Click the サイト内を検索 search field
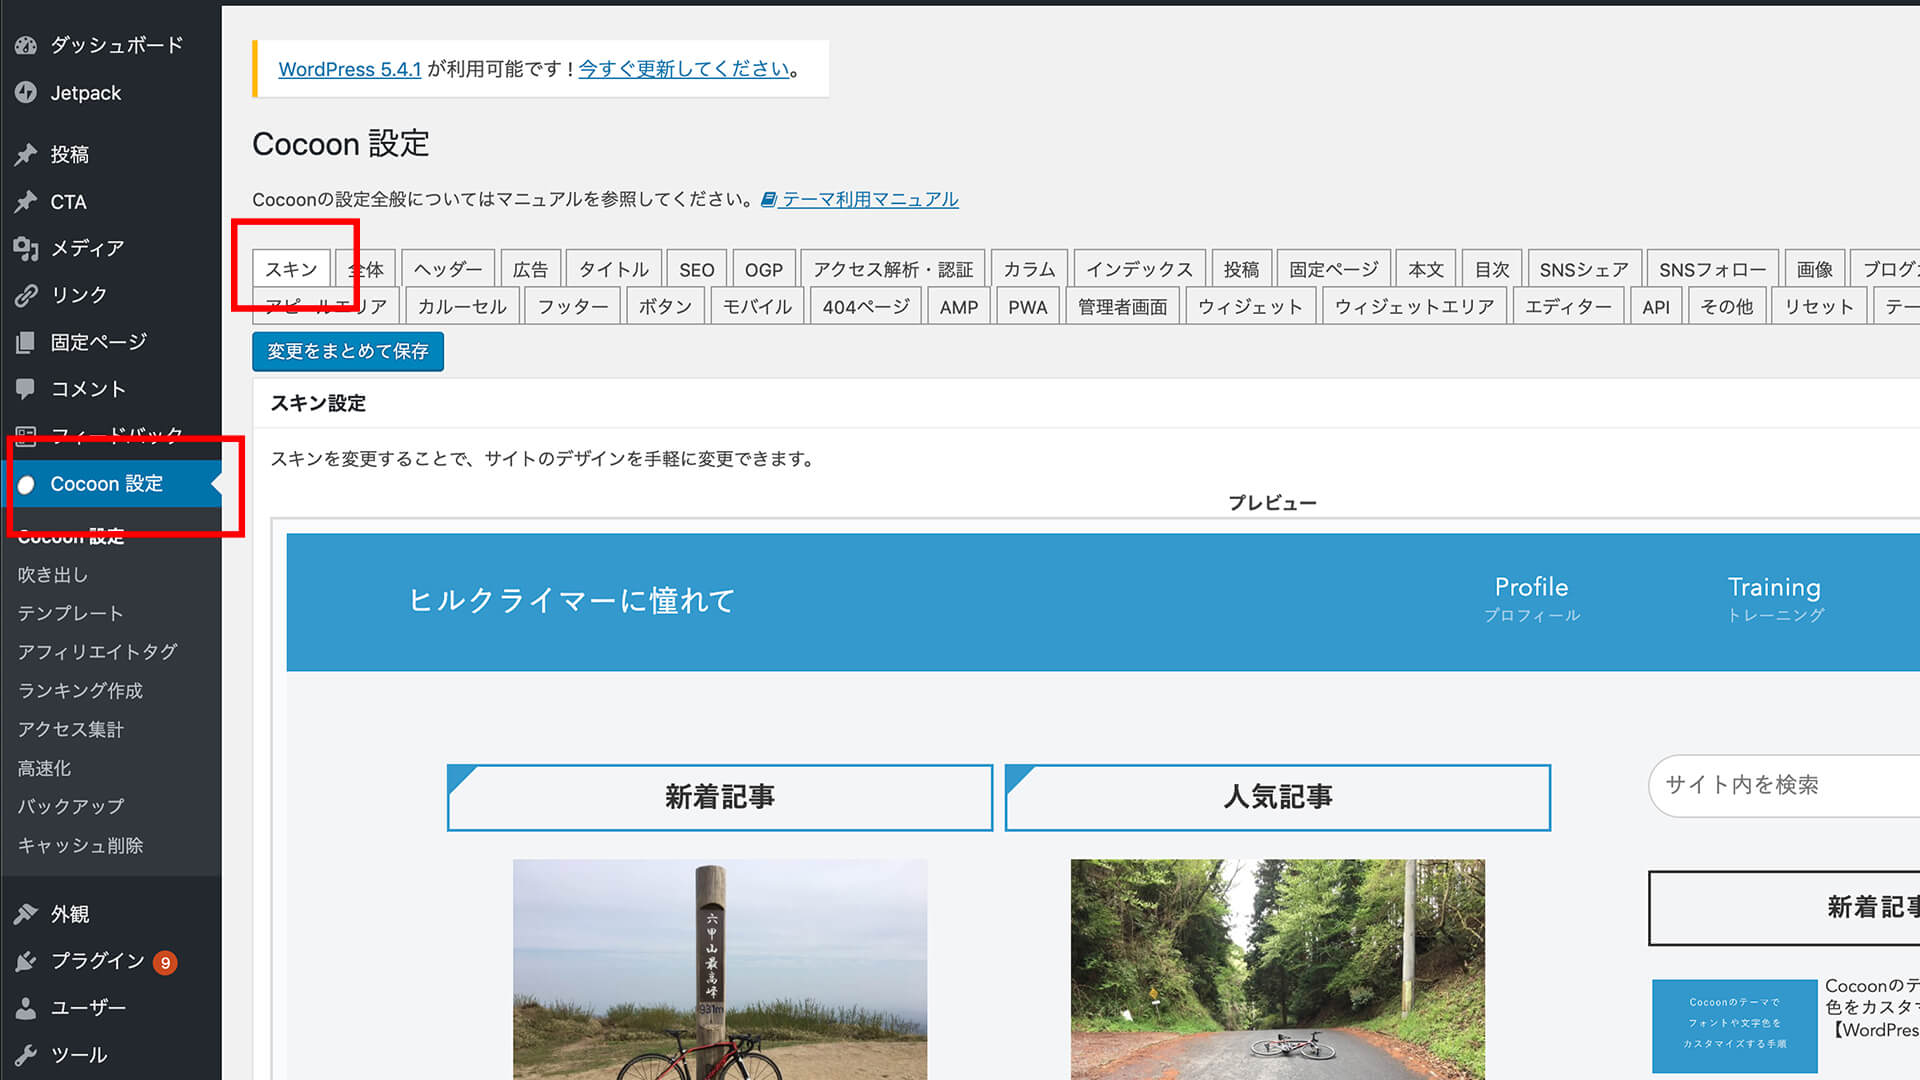The image size is (1920, 1080). [x=1780, y=785]
